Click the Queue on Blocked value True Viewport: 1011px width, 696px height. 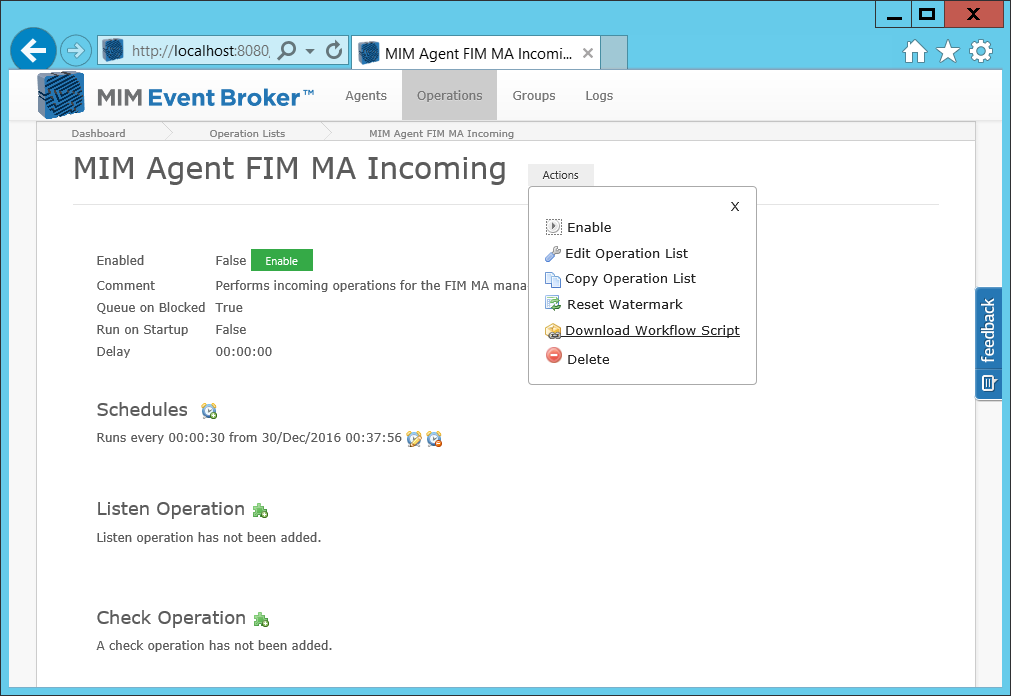pyautogui.click(x=229, y=308)
